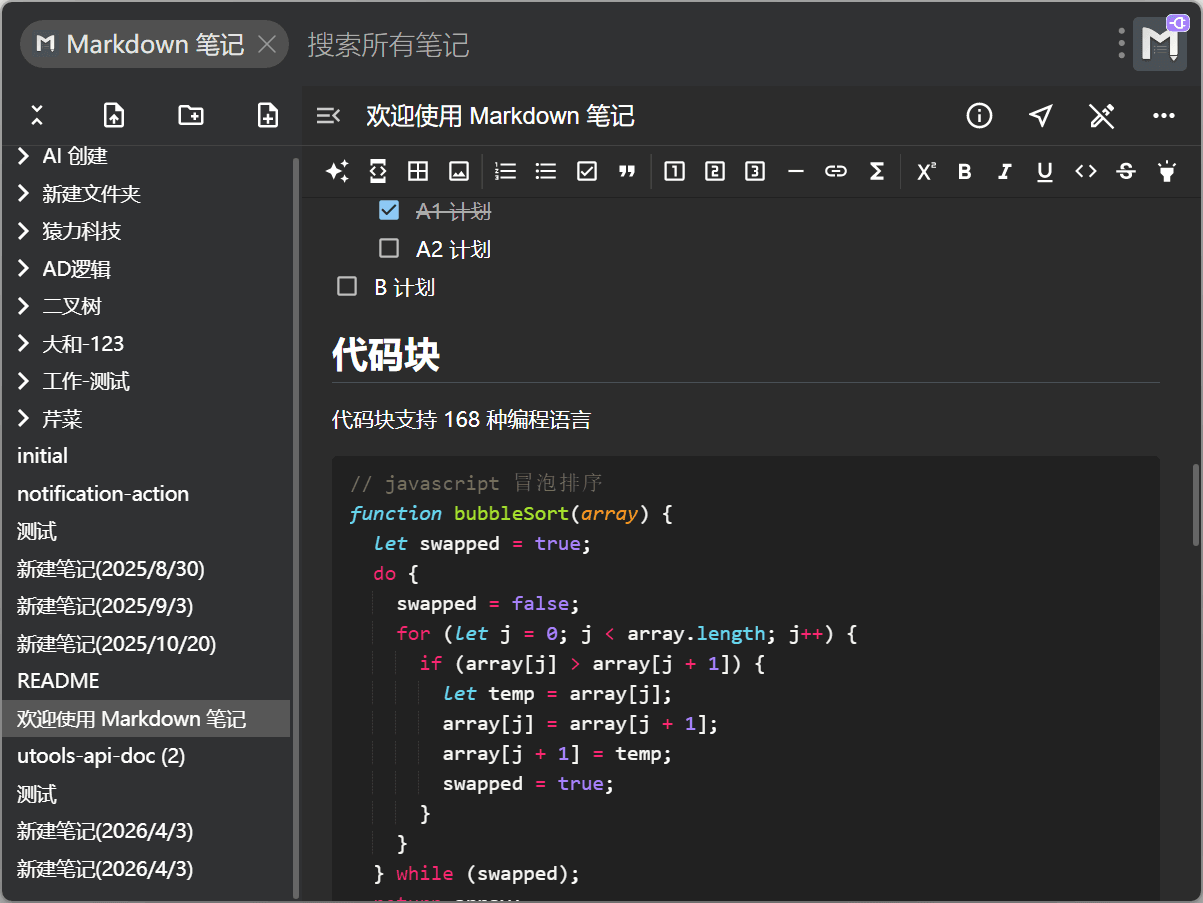Screen dimensions: 1203x903
Task: Insert an image from the toolbar
Action: pos(459,171)
